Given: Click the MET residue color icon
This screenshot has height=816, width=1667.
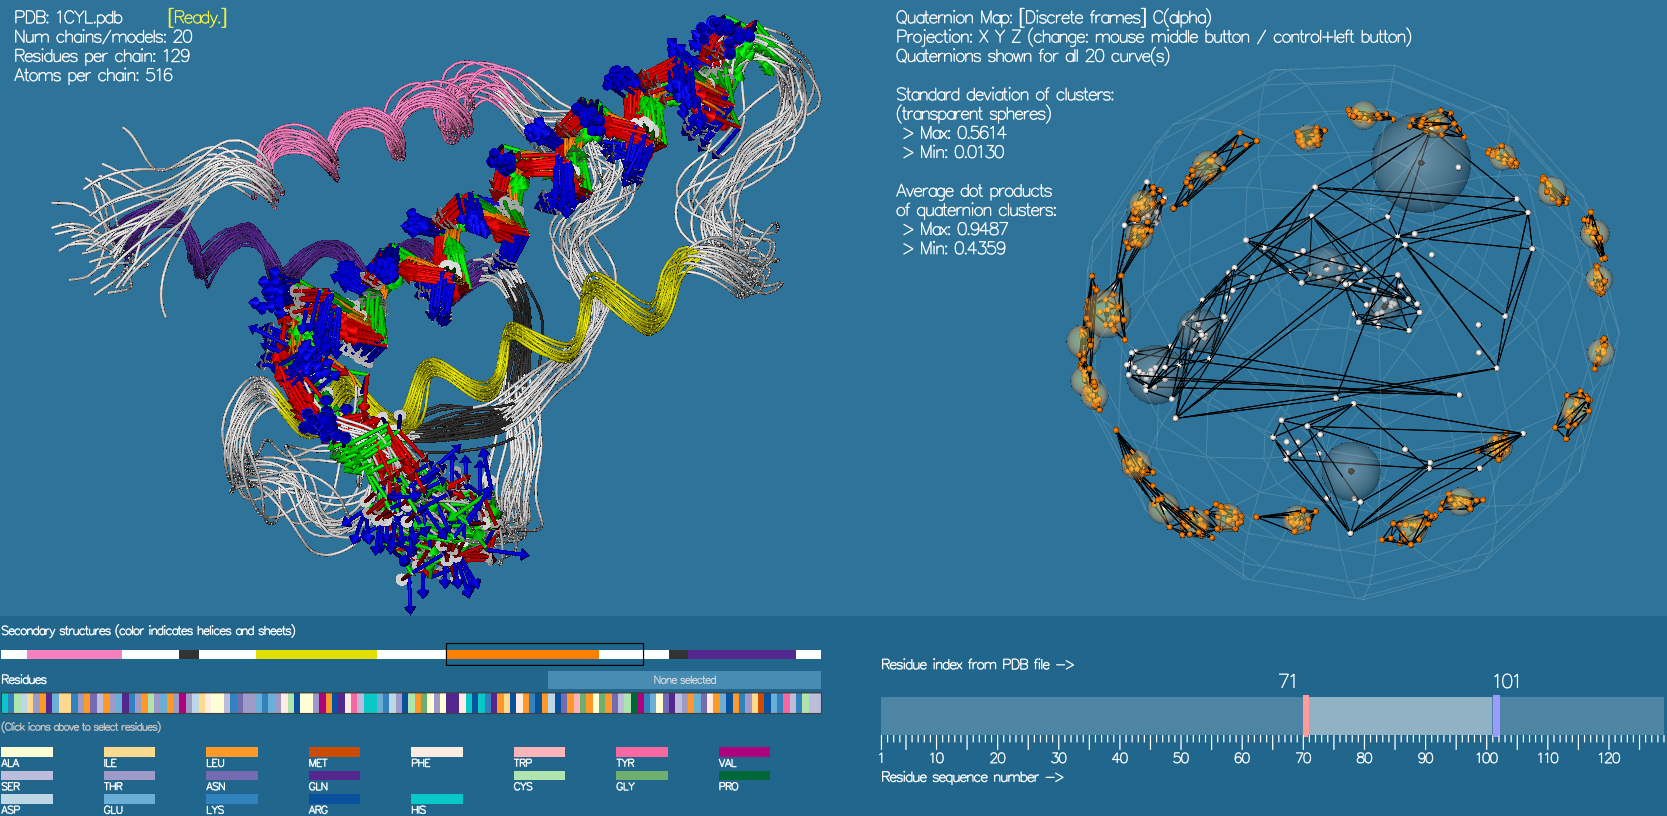Looking at the screenshot, I should (334, 752).
